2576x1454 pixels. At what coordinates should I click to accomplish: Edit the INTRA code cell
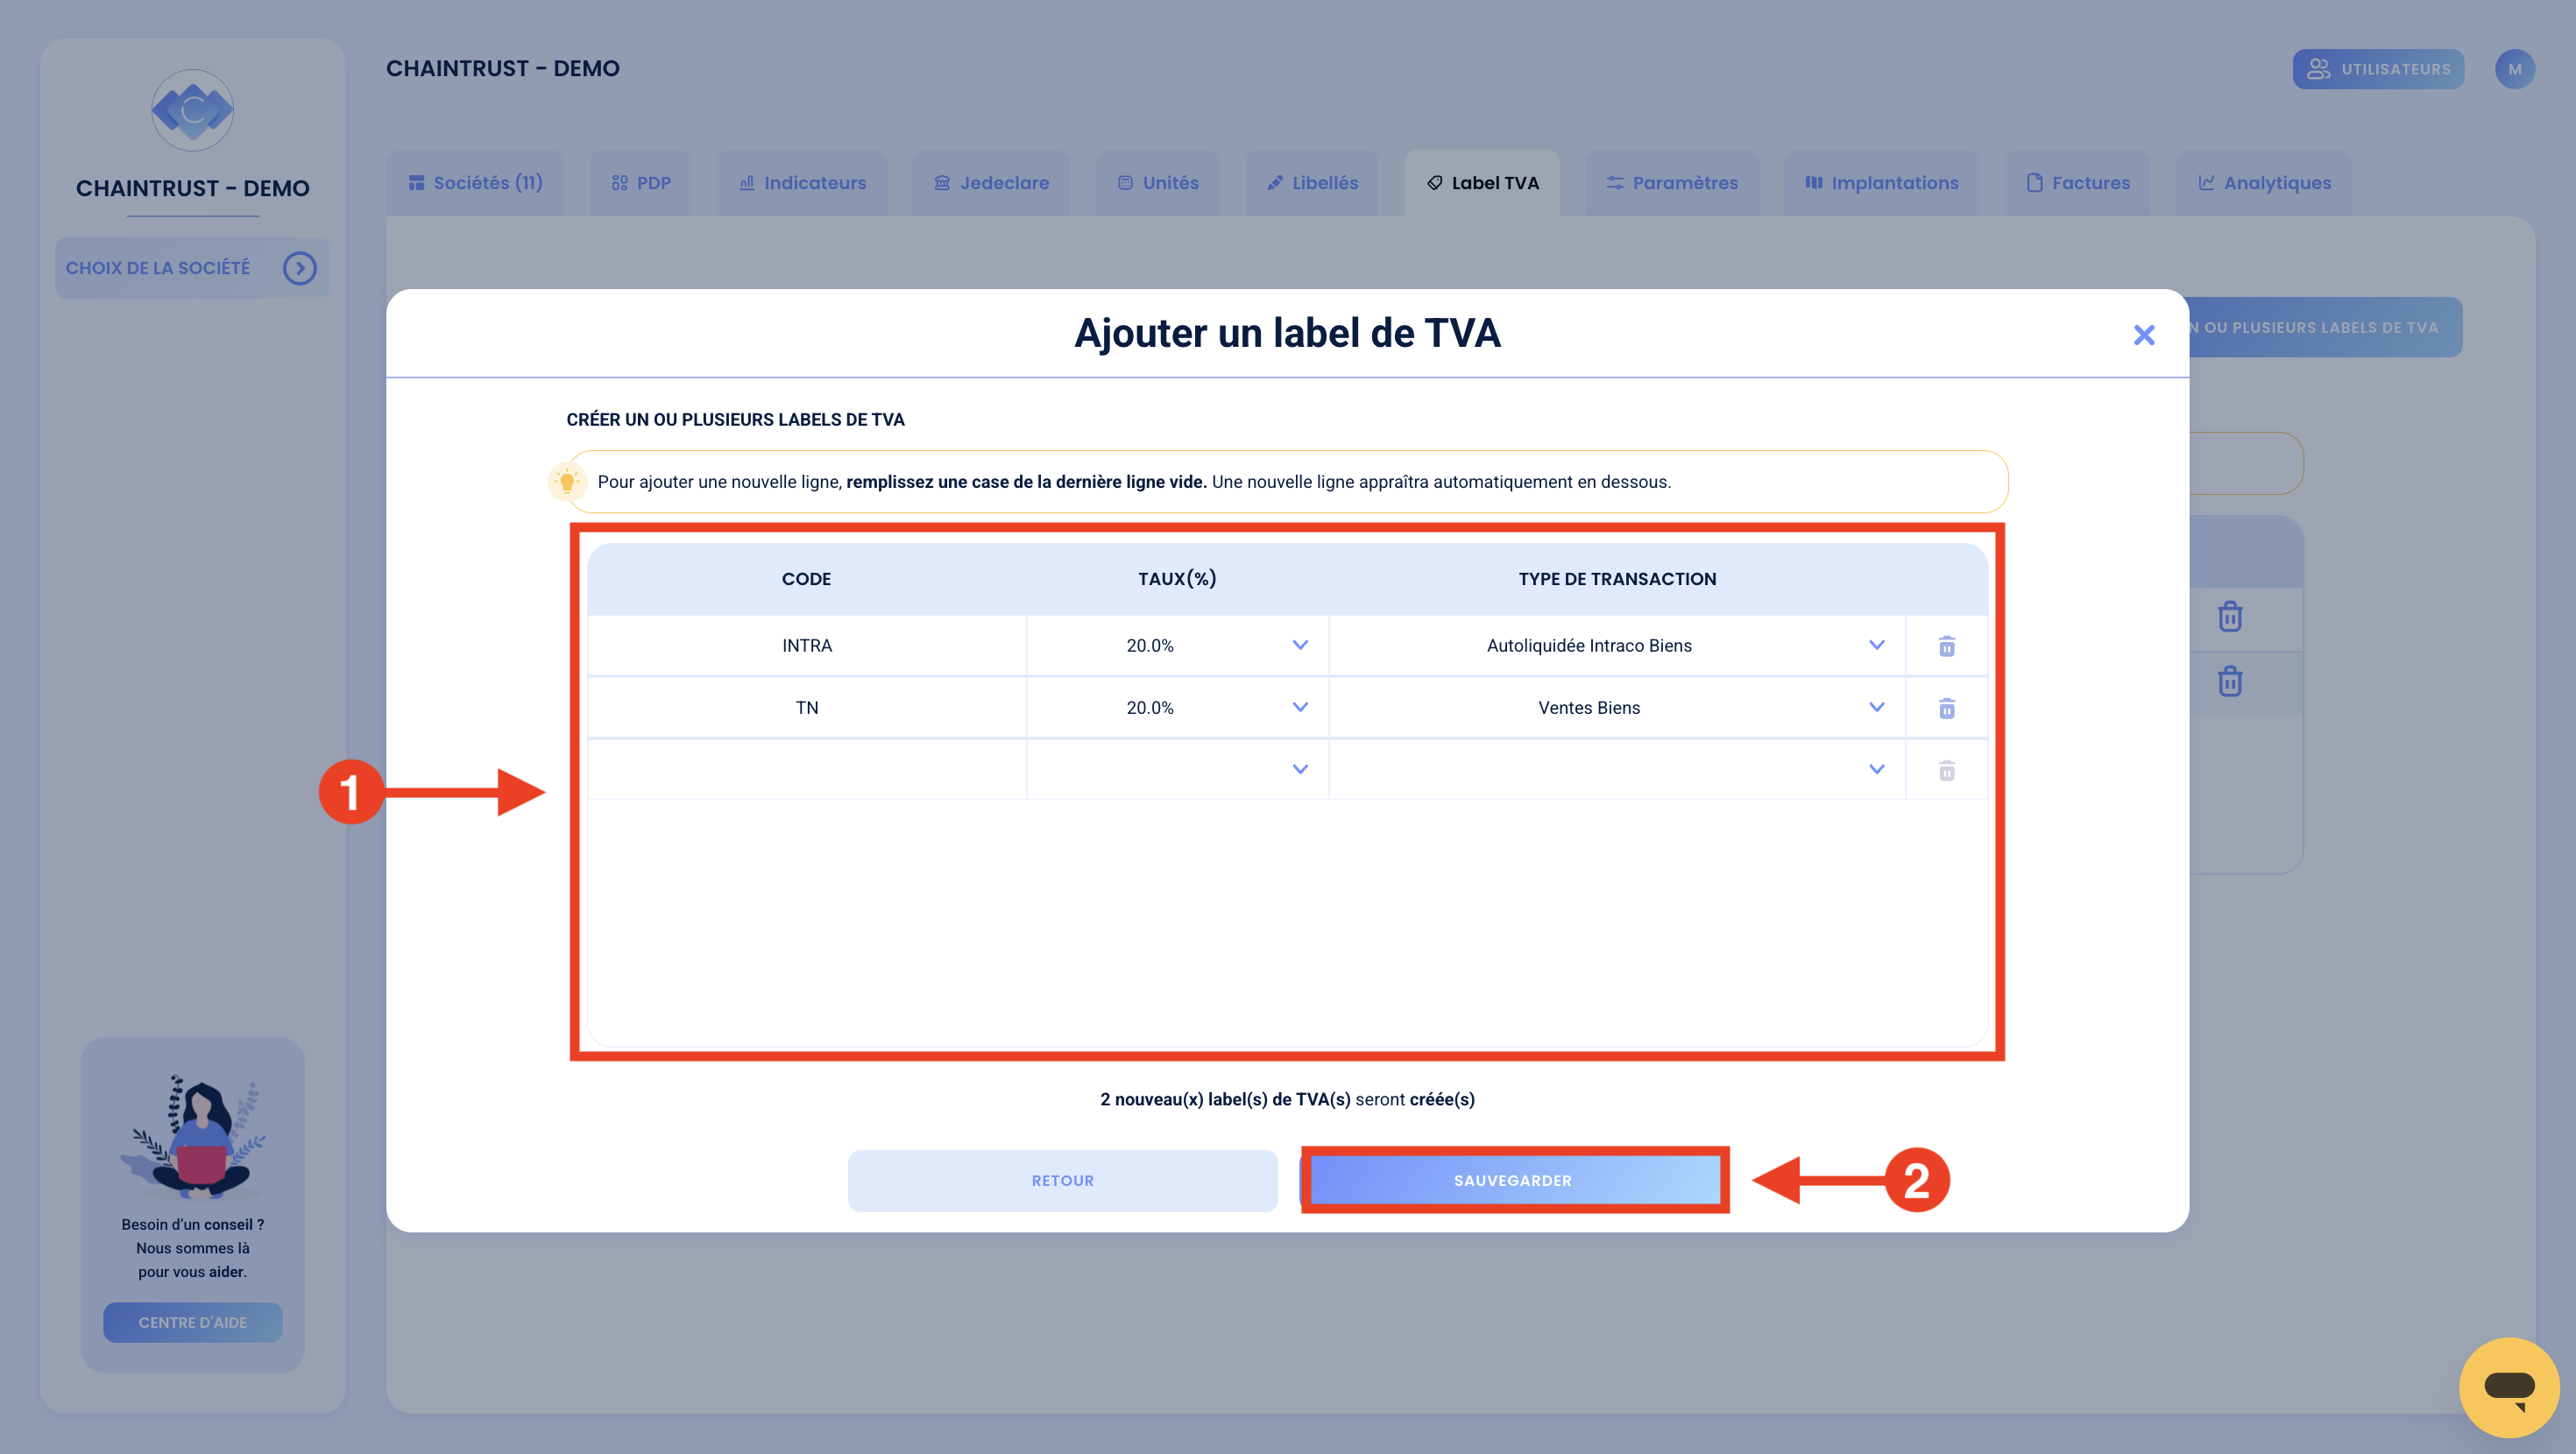pos(806,645)
